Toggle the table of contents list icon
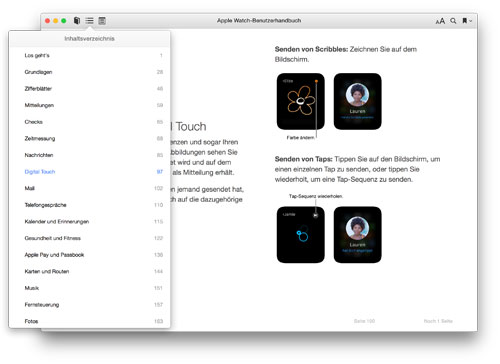500x364 pixels. (89, 21)
